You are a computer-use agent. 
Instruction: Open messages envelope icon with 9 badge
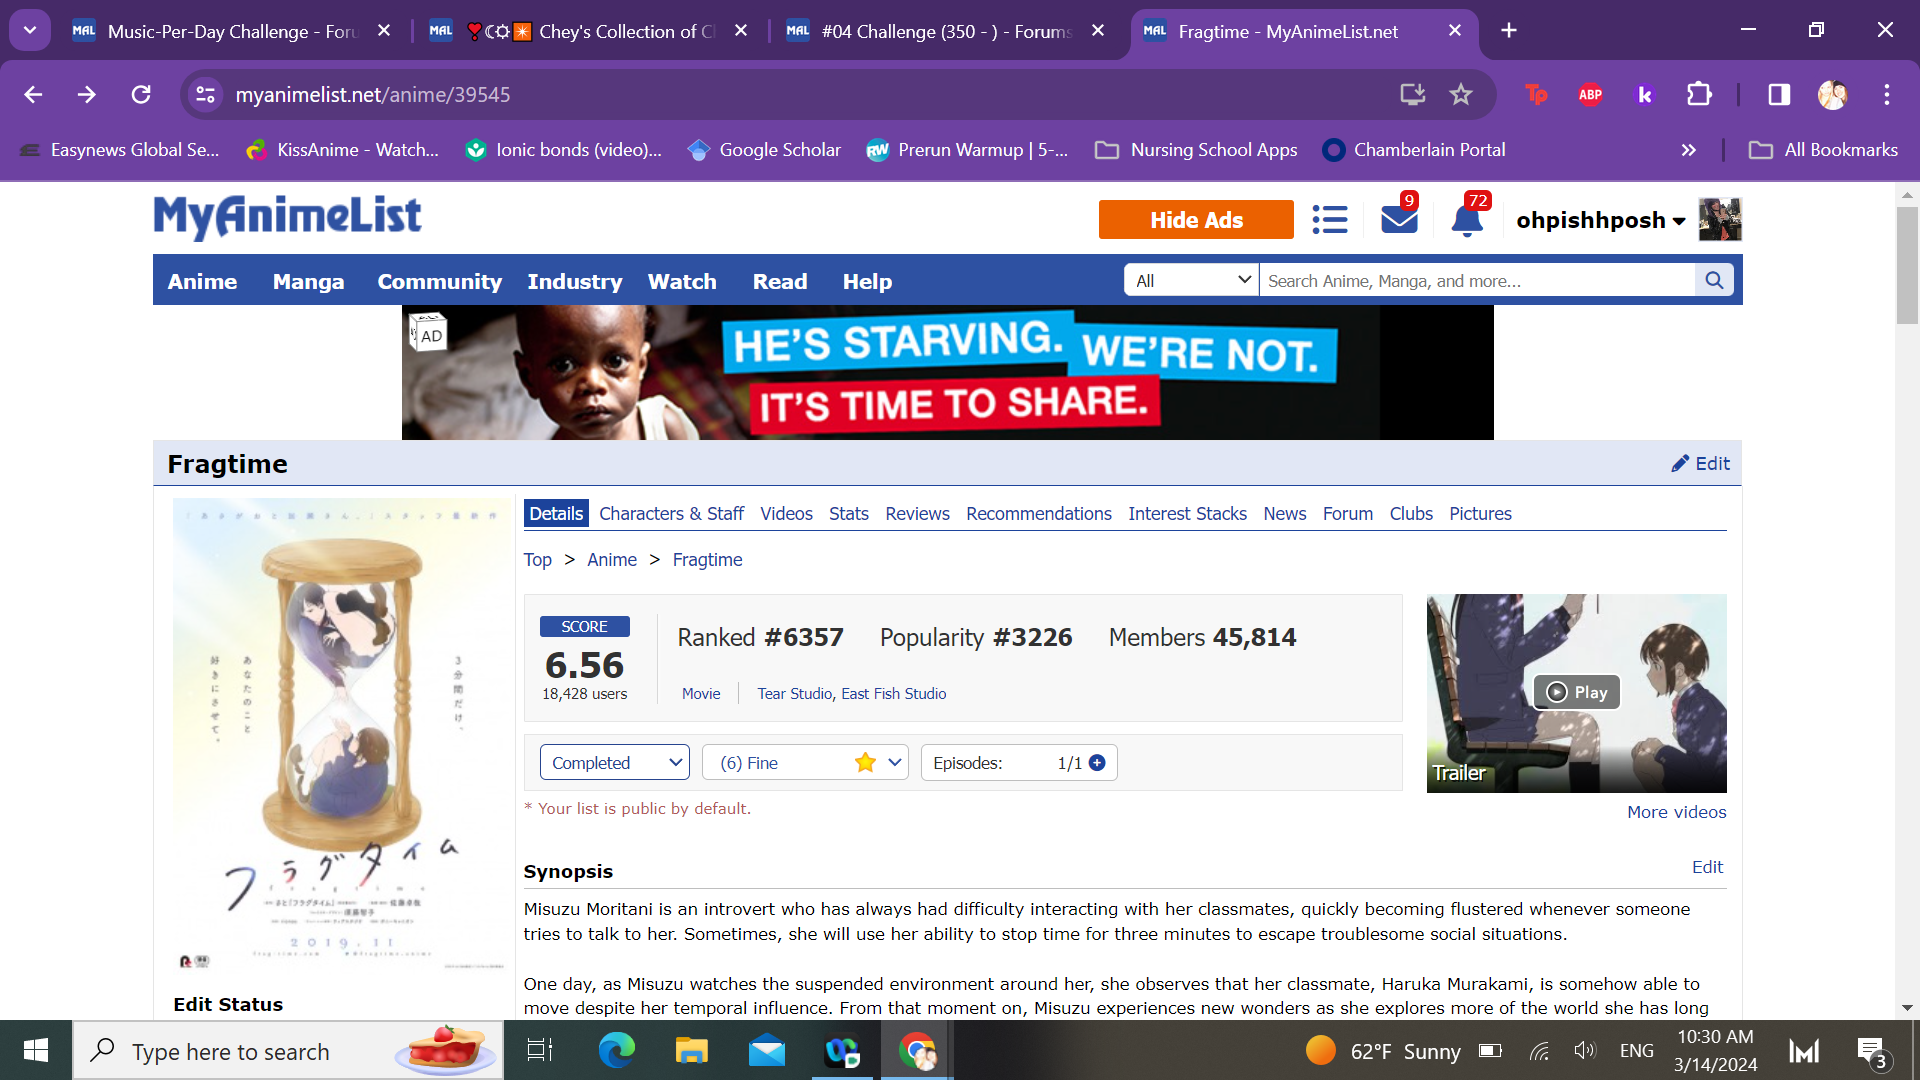1399,218
